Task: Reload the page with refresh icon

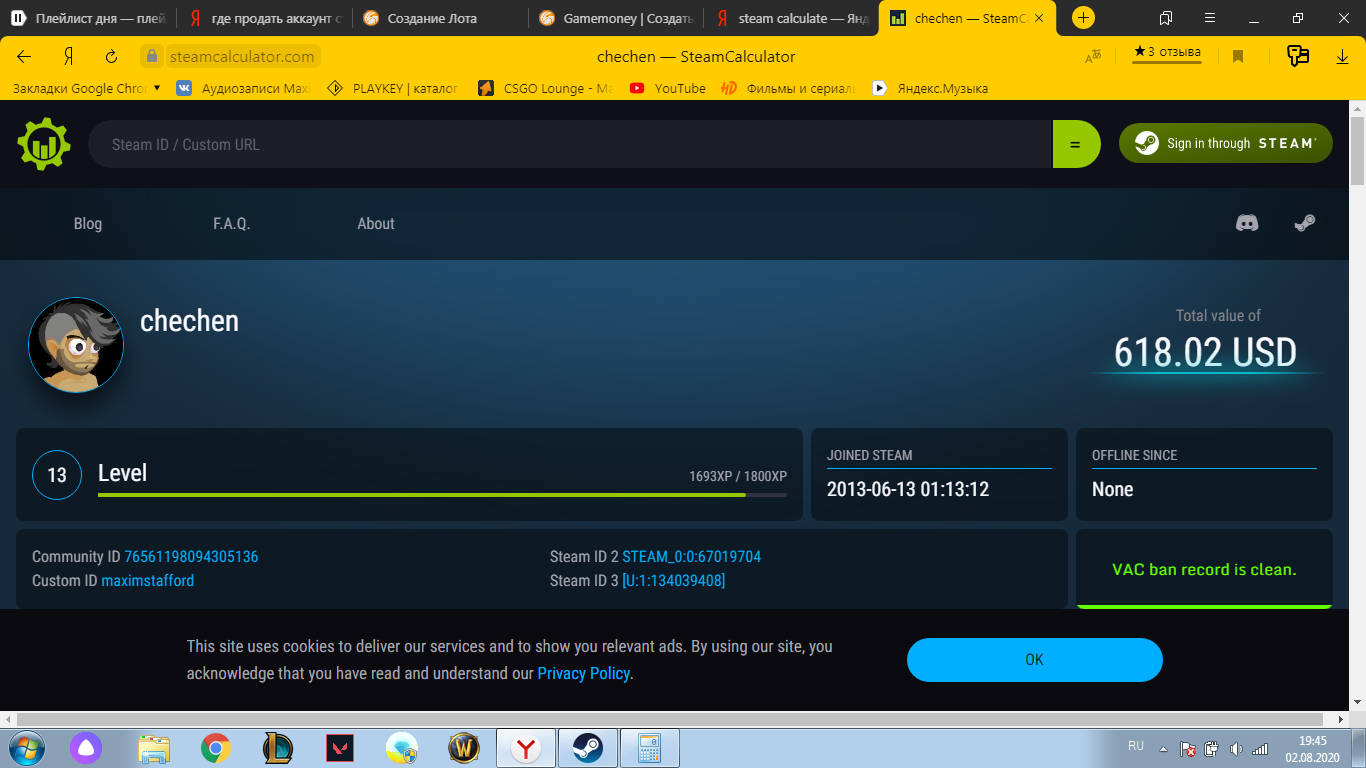Action: click(111, 57)
